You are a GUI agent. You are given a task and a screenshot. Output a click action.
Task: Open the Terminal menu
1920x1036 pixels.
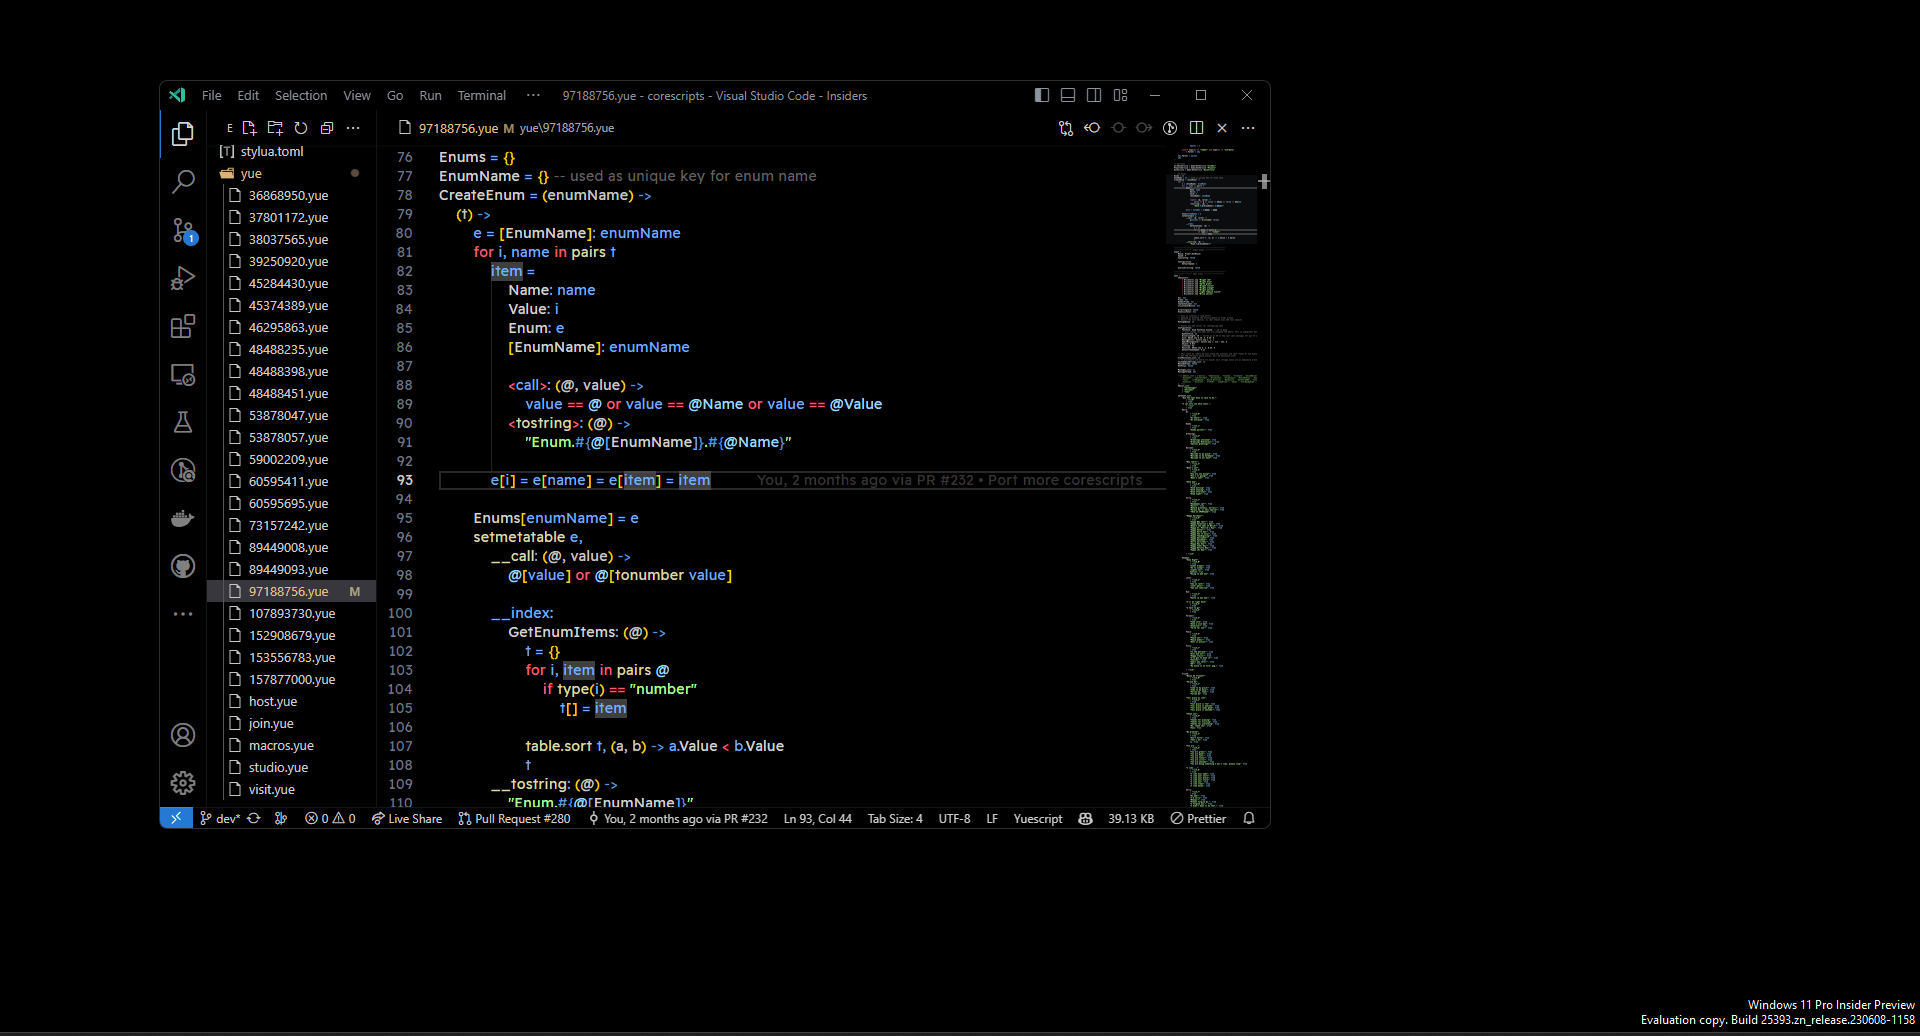(x=481, y=95)
